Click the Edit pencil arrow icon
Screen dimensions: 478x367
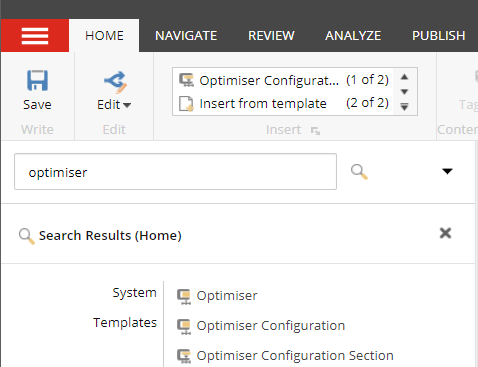coord(115,82)
